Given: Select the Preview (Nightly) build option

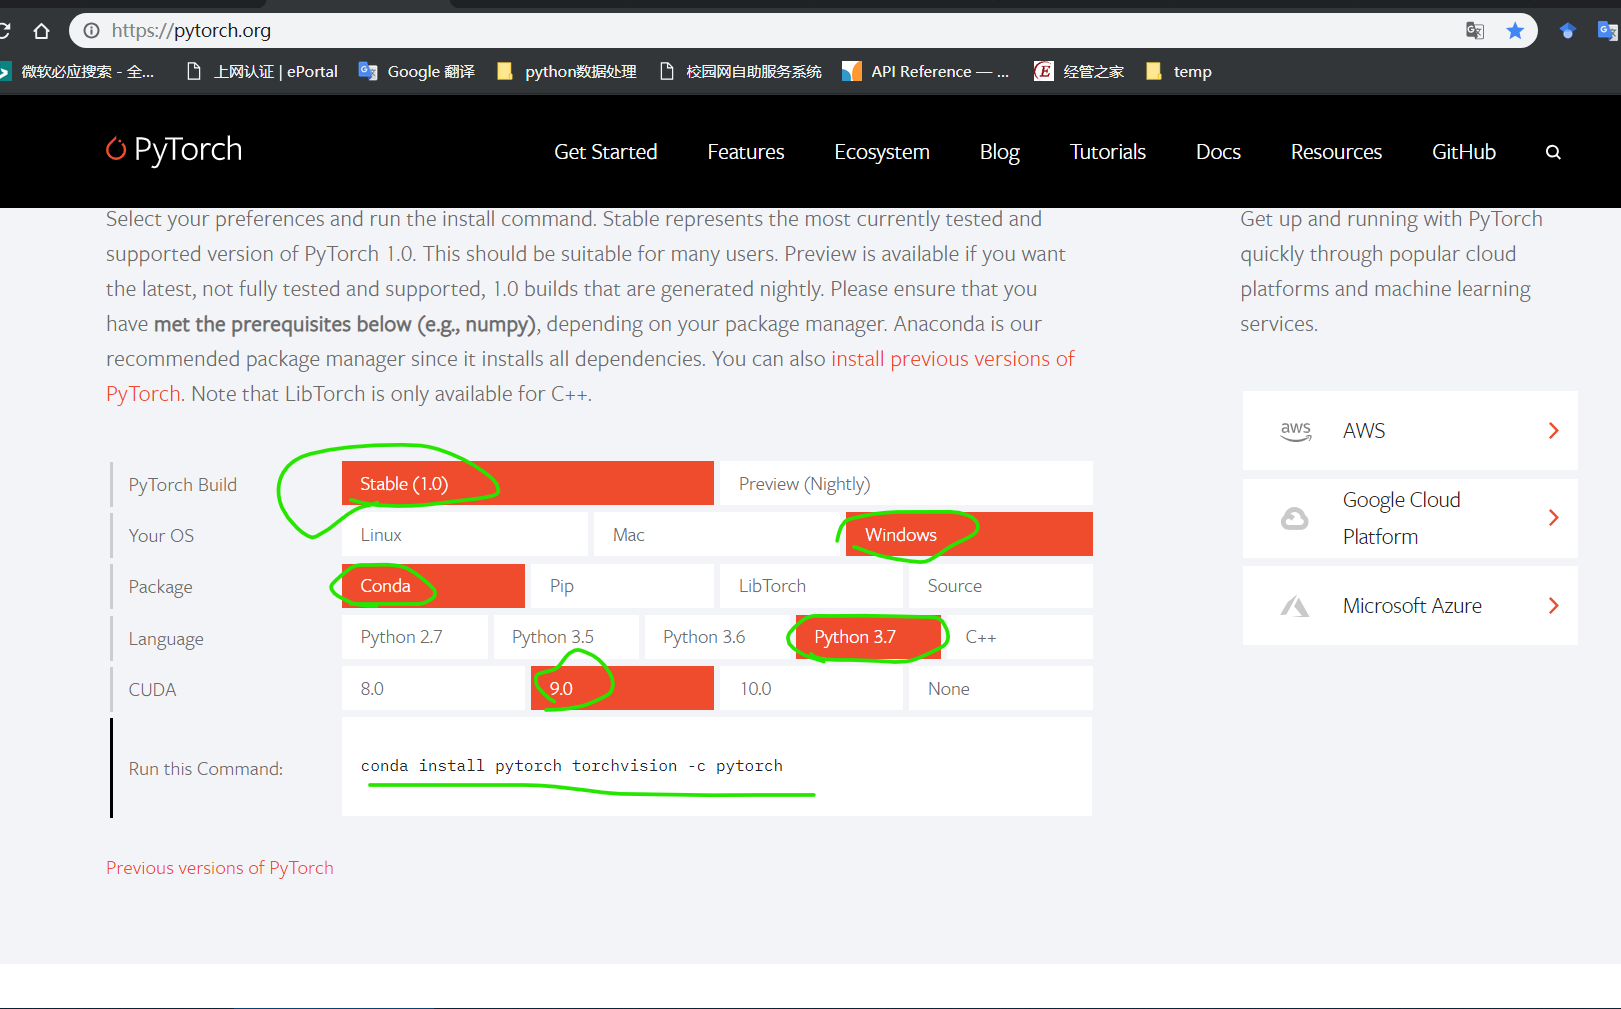Looking at the screenshot, I should 906,483.
